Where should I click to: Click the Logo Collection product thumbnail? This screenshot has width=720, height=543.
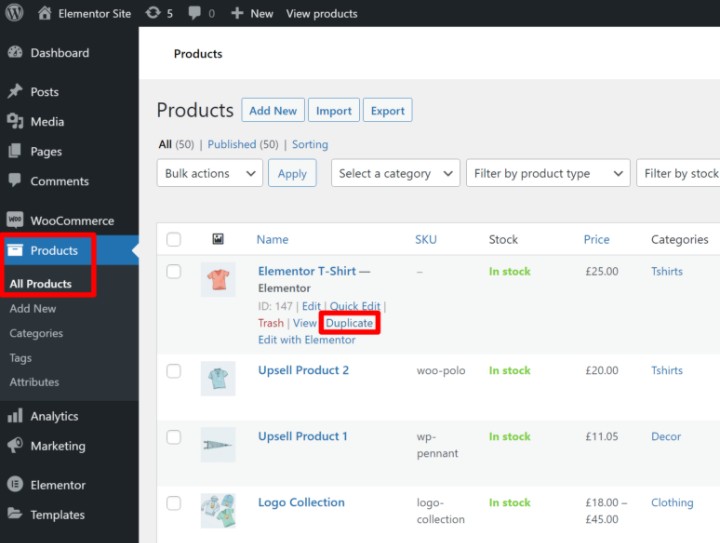218,510
